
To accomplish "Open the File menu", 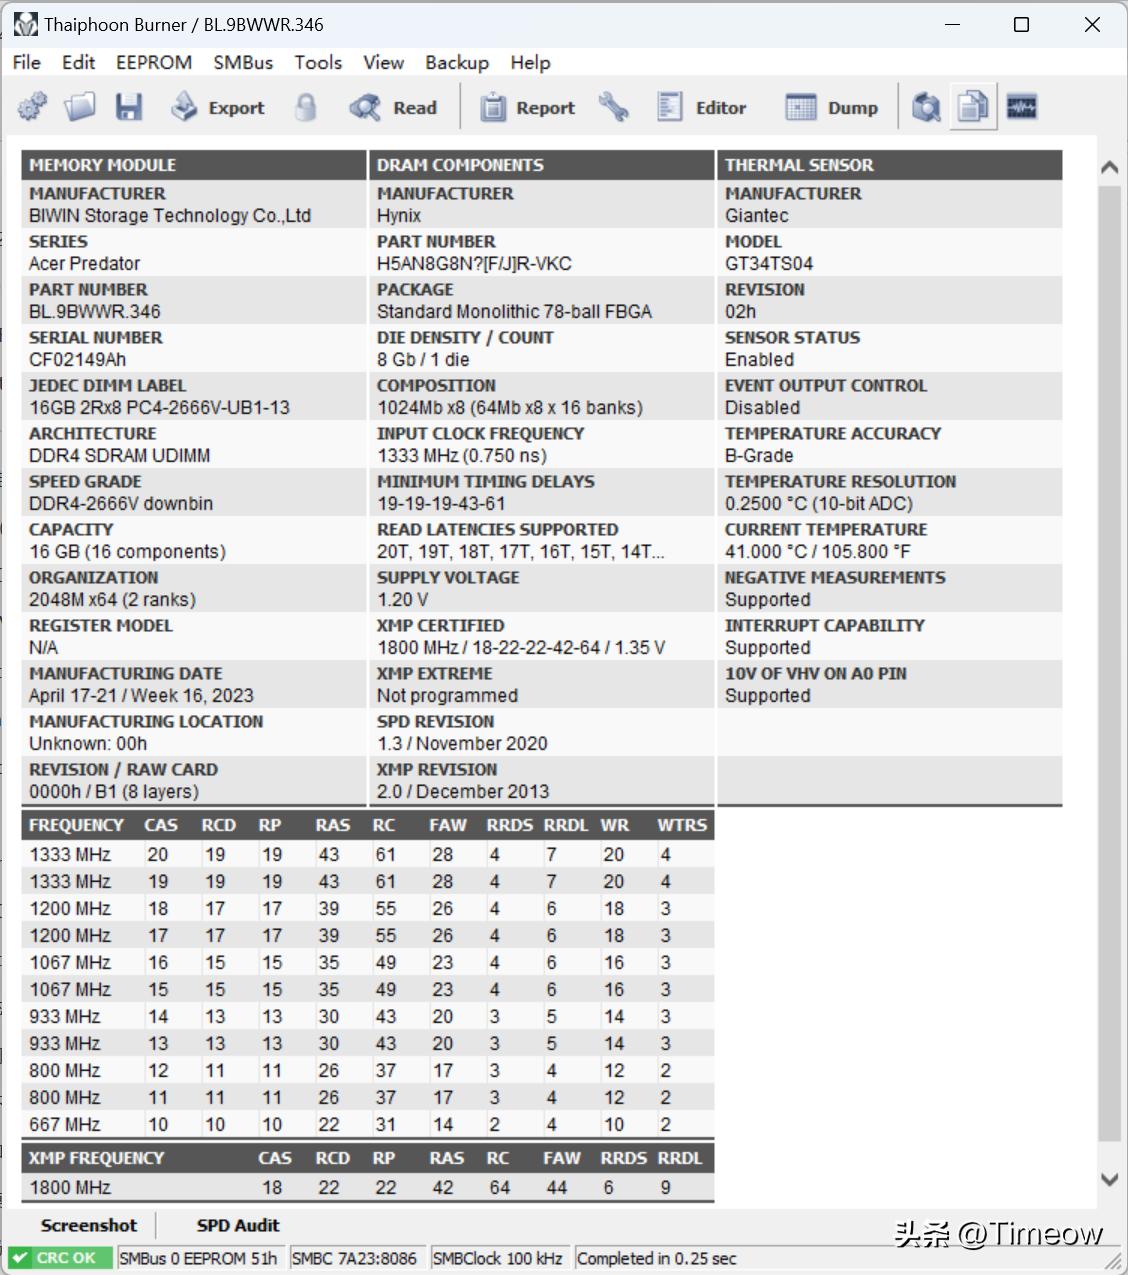I will tap(27, 62).
